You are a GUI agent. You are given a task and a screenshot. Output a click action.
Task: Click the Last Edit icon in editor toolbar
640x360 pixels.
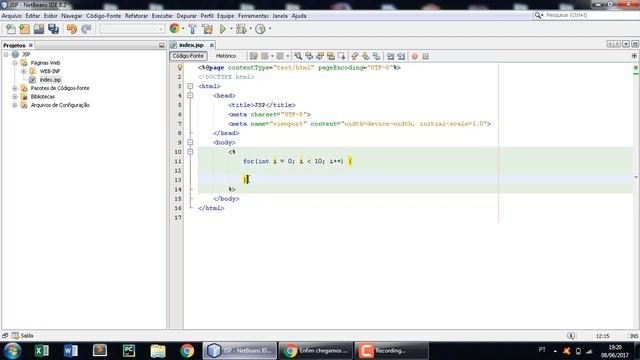tap(253, 56)
